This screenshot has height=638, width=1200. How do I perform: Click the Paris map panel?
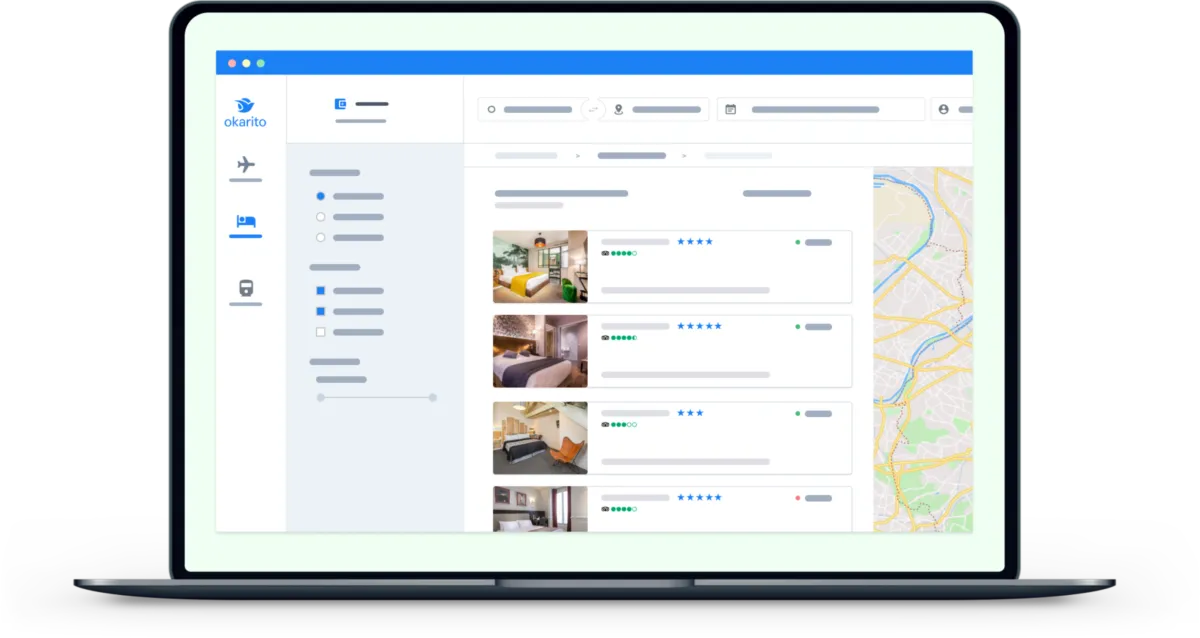coord(923,349)
